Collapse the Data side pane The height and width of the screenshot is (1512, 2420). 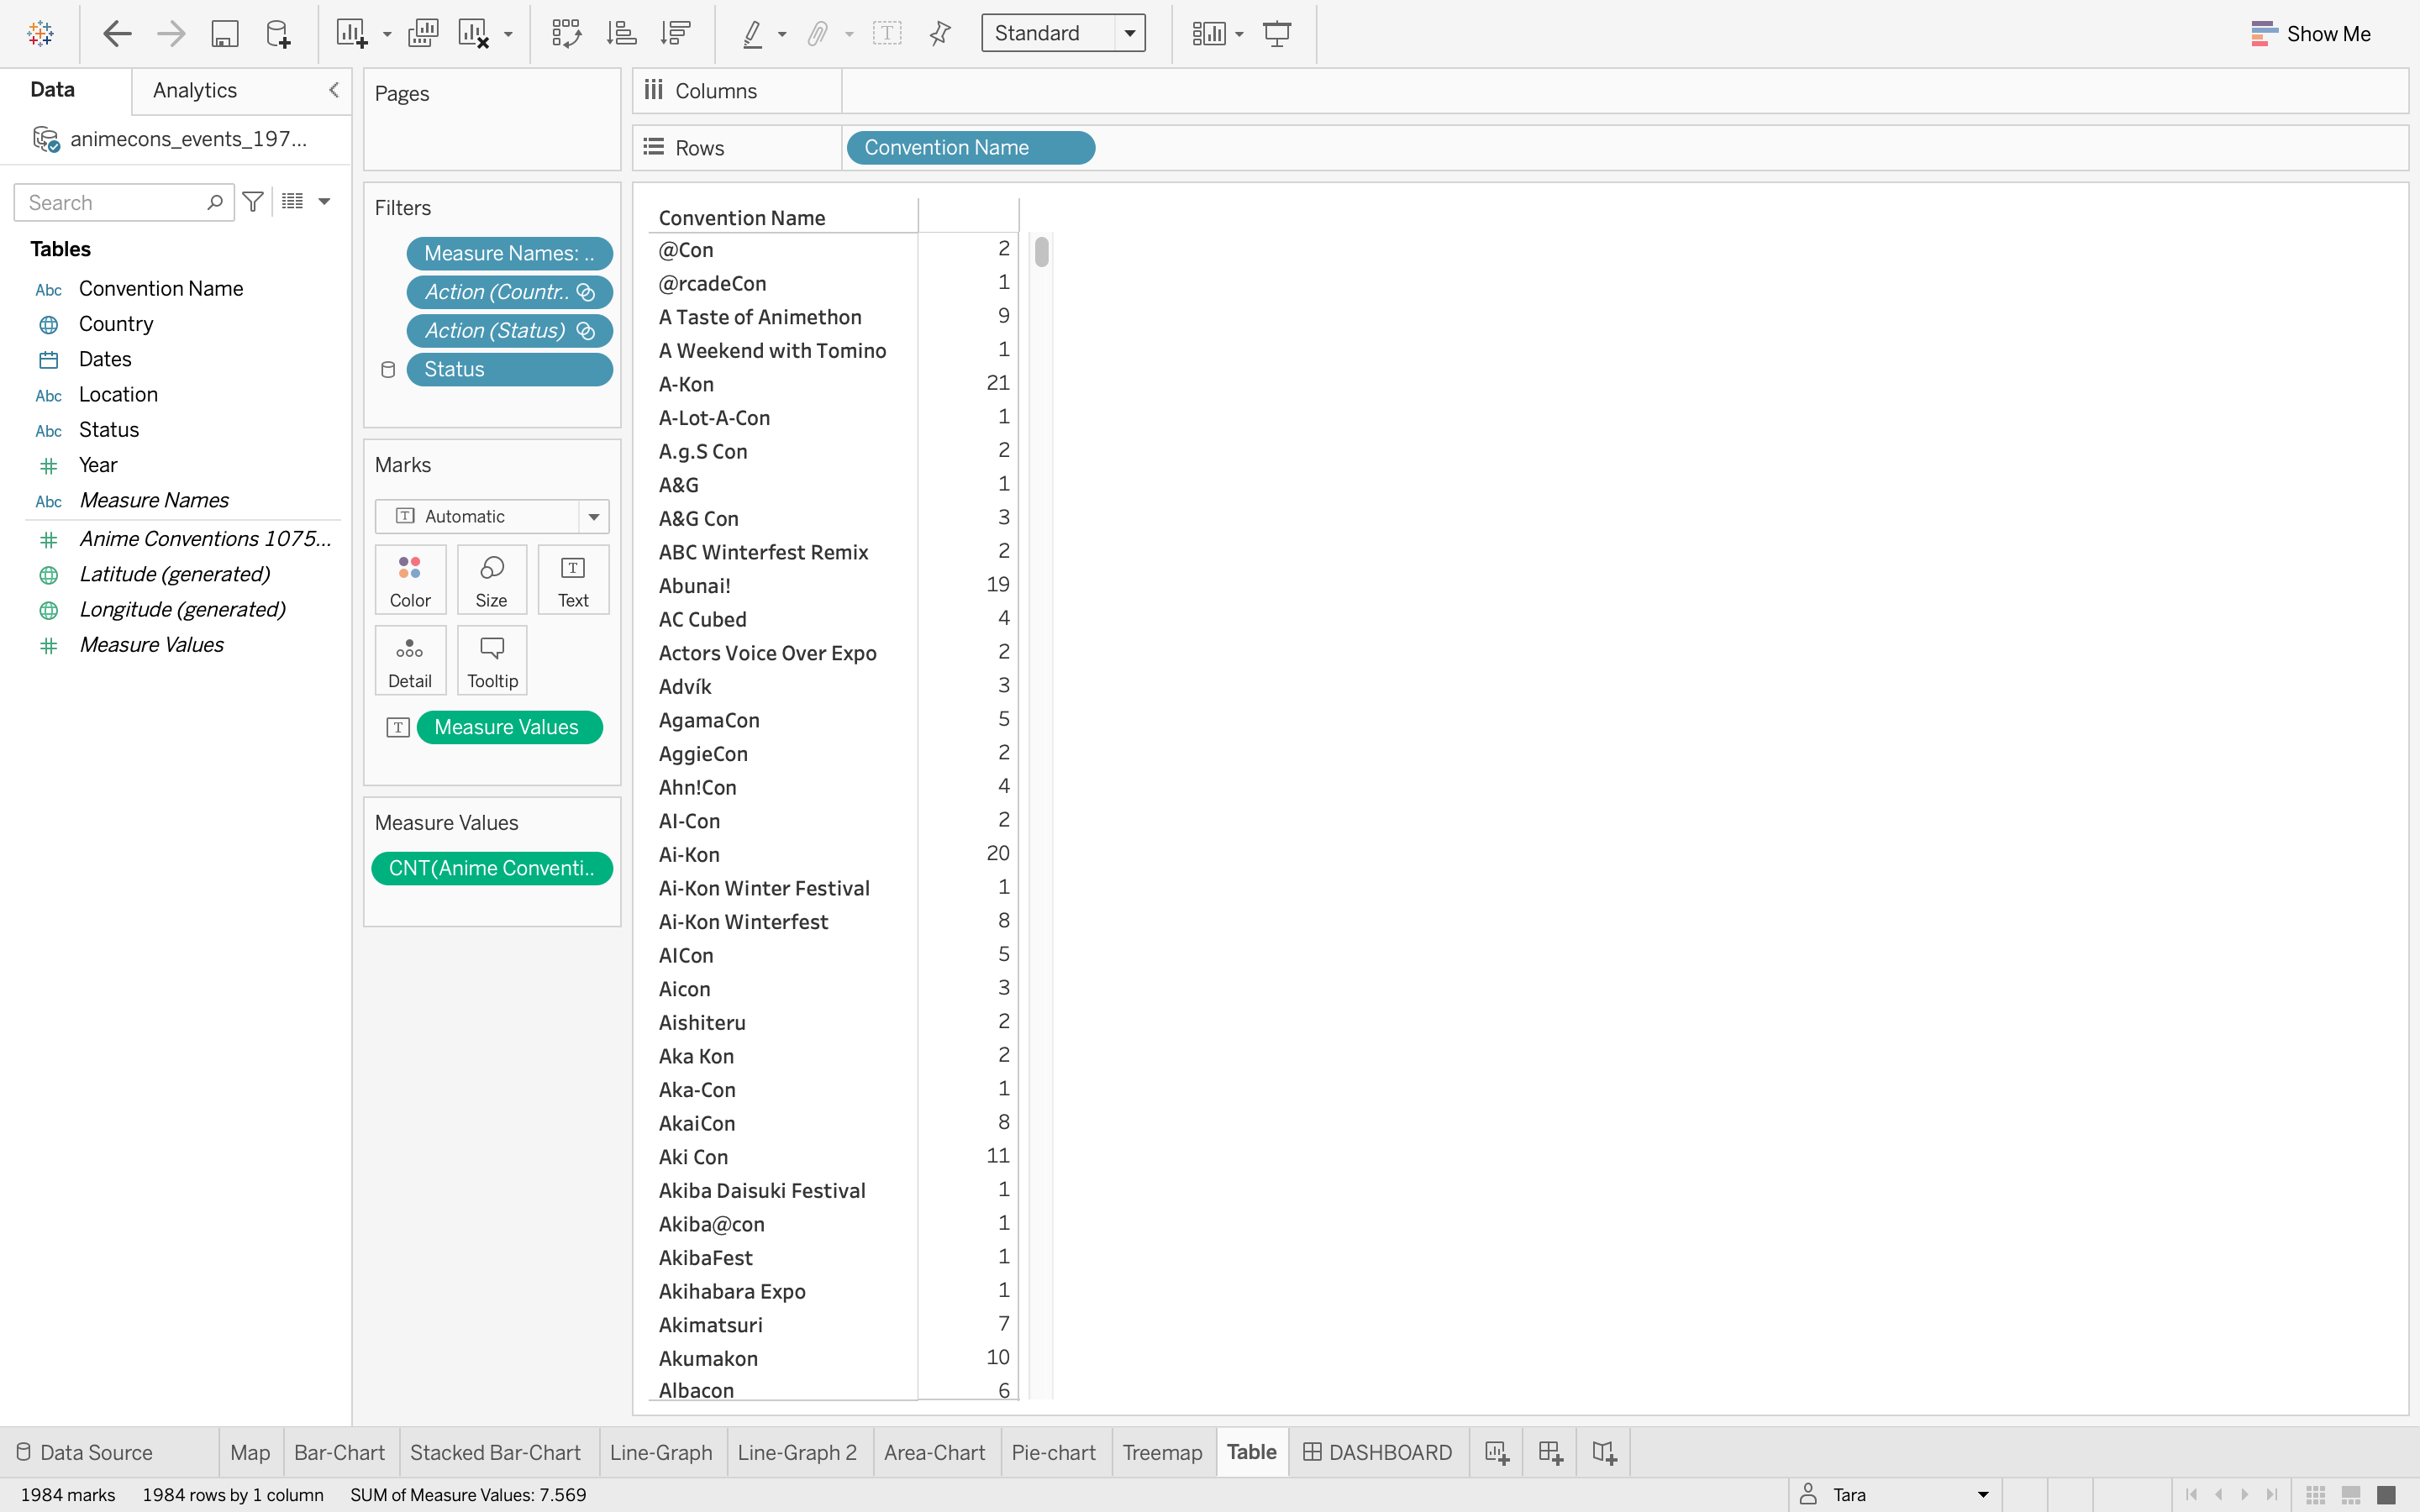point(334,90)
